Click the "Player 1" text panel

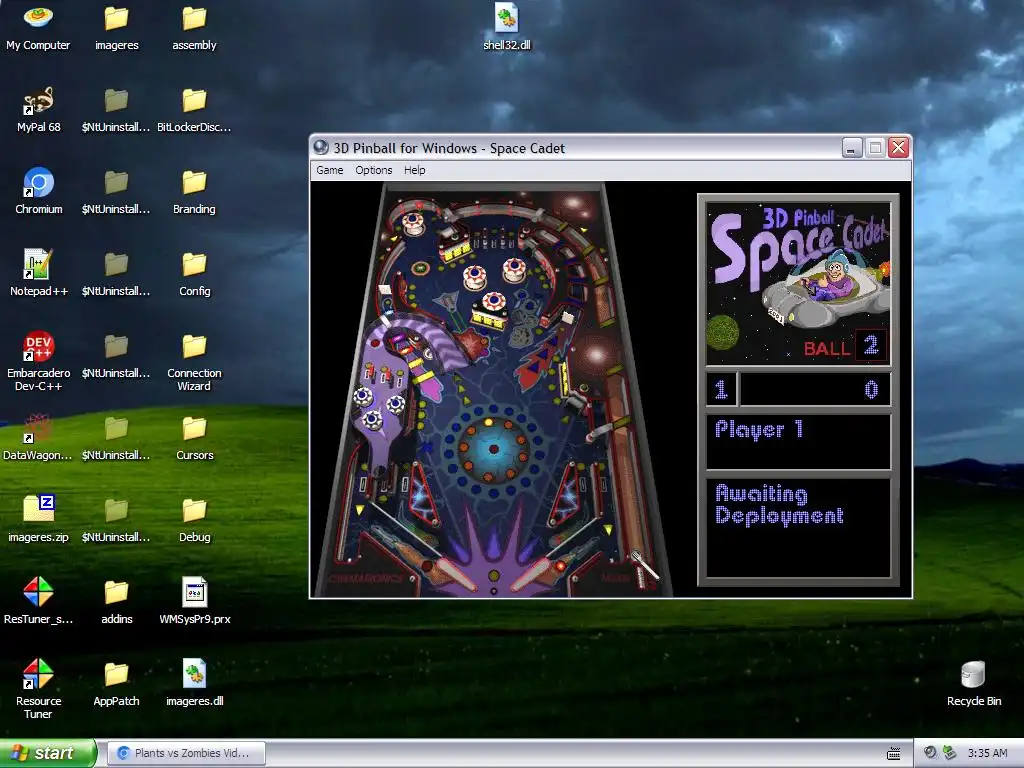[x=798, y=441]
